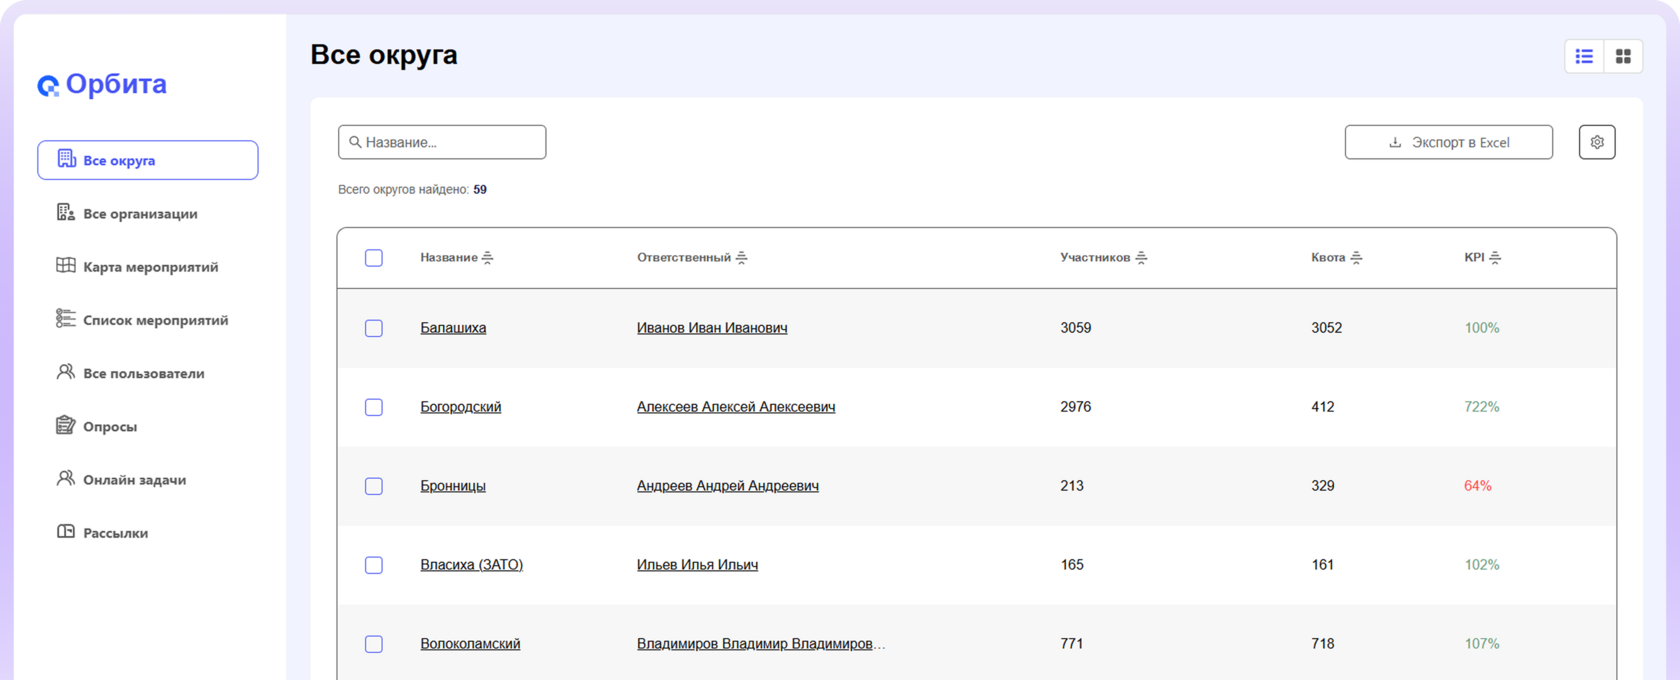Click the Ответственный column header
Viewport: 1680px width, 680px height.
684,258
